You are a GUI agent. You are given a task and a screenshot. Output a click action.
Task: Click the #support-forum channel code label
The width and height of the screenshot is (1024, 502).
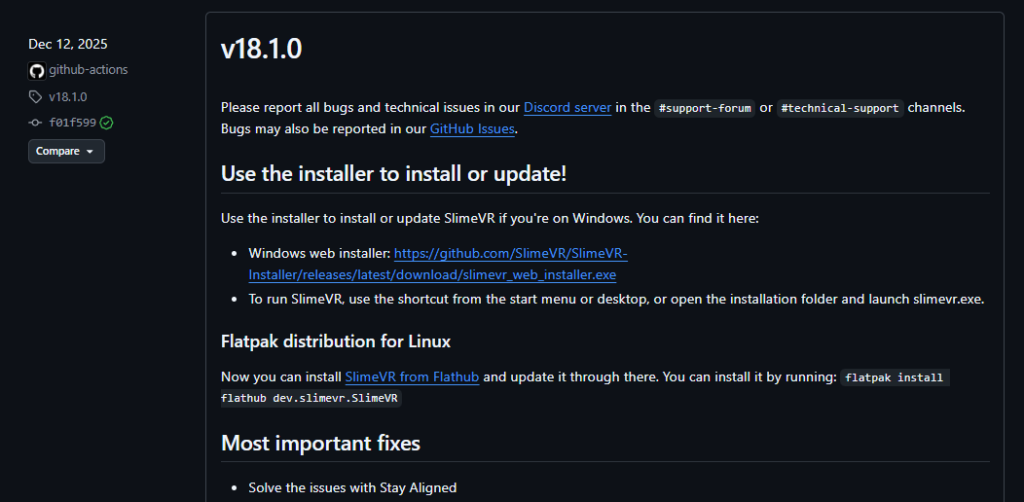(704, 108)
